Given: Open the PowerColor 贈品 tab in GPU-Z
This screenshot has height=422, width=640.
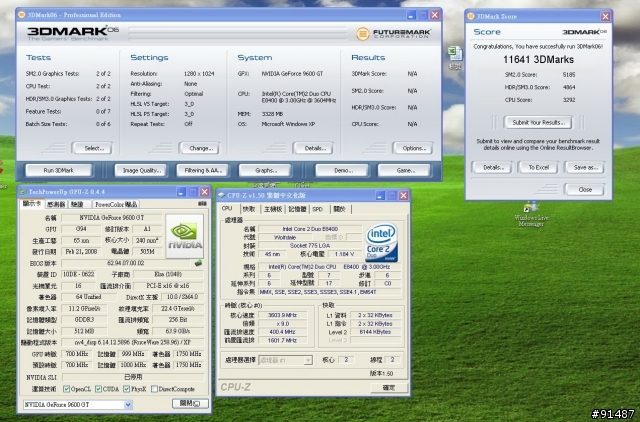Looking at the screenshot, I should (116, 204).
